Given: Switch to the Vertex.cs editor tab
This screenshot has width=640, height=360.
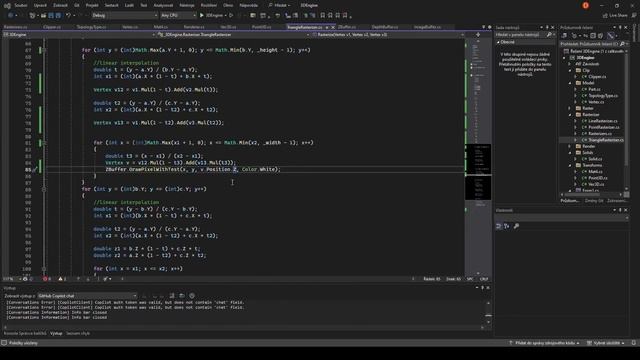Looking at the screenshot, I should (x=130, y=27).
